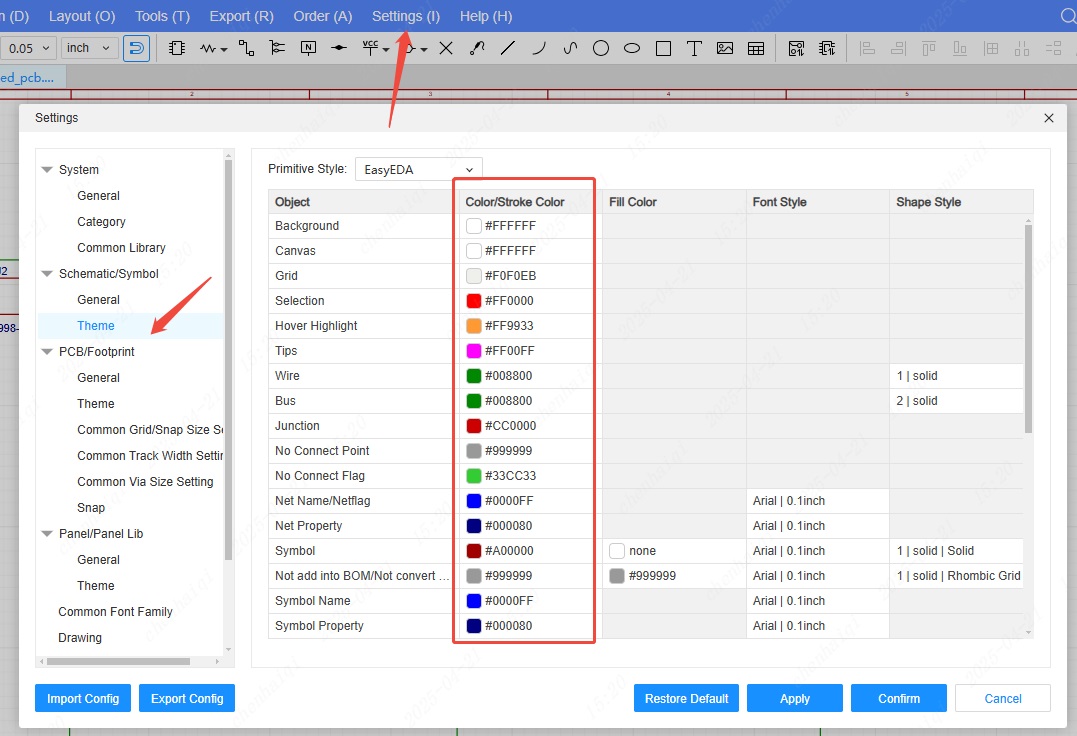Click the Wire color swatch
Screen dimensions: 1077x736
coord(474,376)
